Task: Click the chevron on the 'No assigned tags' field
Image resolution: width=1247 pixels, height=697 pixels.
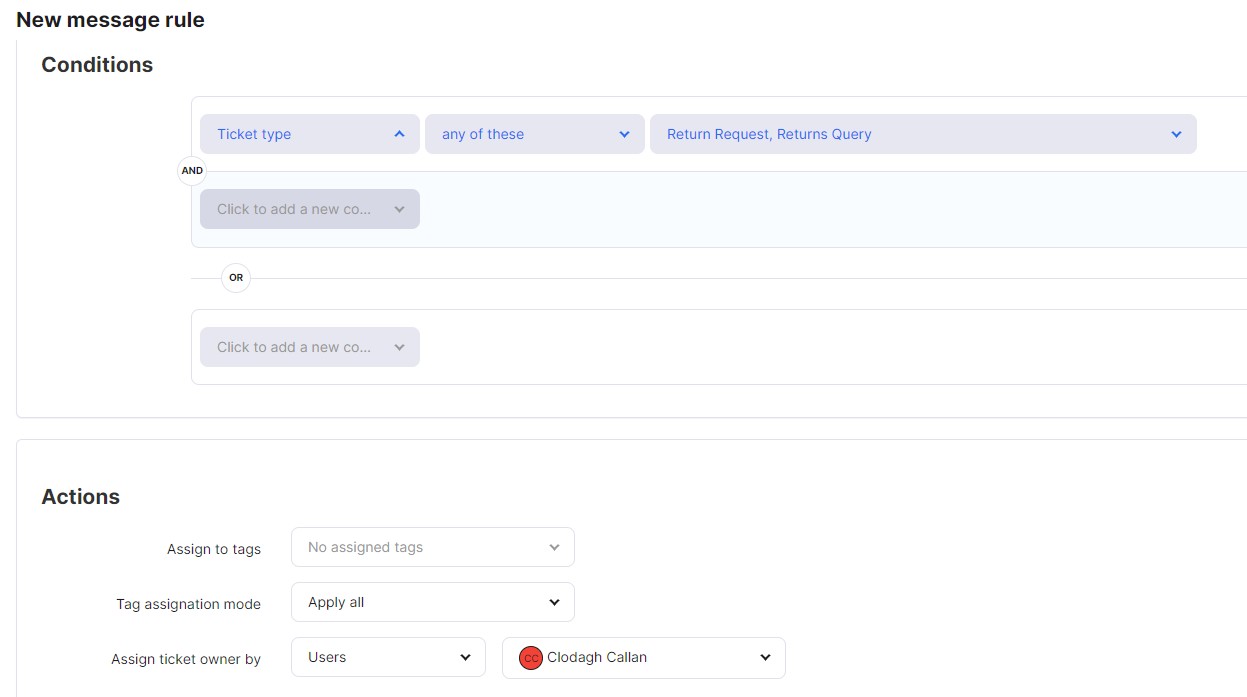Action: point(554,547)
